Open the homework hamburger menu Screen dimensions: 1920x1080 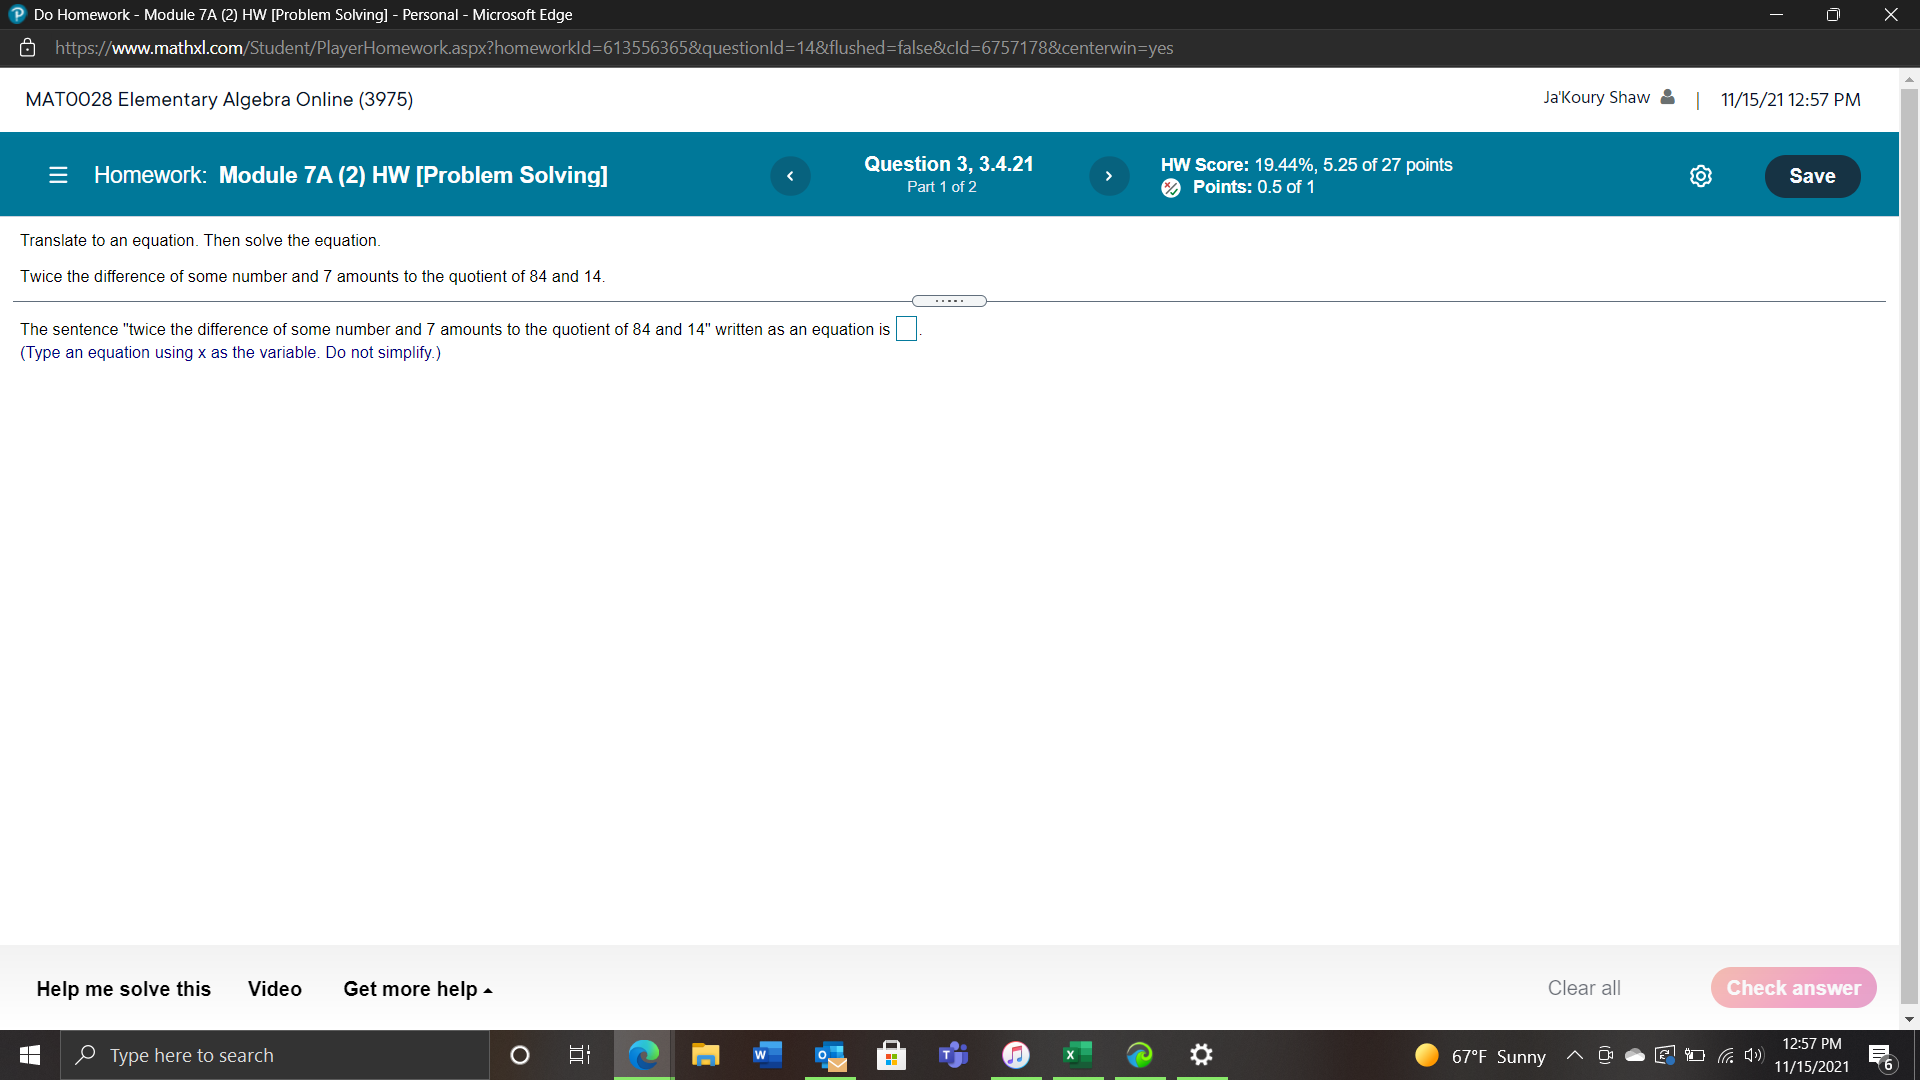58,175
